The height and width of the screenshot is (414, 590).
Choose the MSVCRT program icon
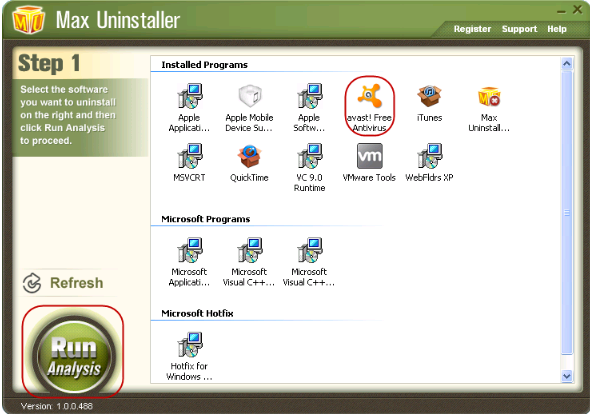coord(190,156)
